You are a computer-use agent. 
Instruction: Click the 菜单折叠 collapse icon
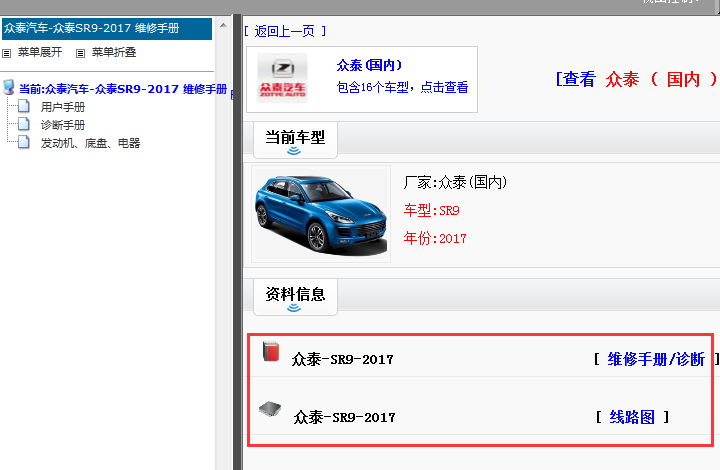(80, 53)
